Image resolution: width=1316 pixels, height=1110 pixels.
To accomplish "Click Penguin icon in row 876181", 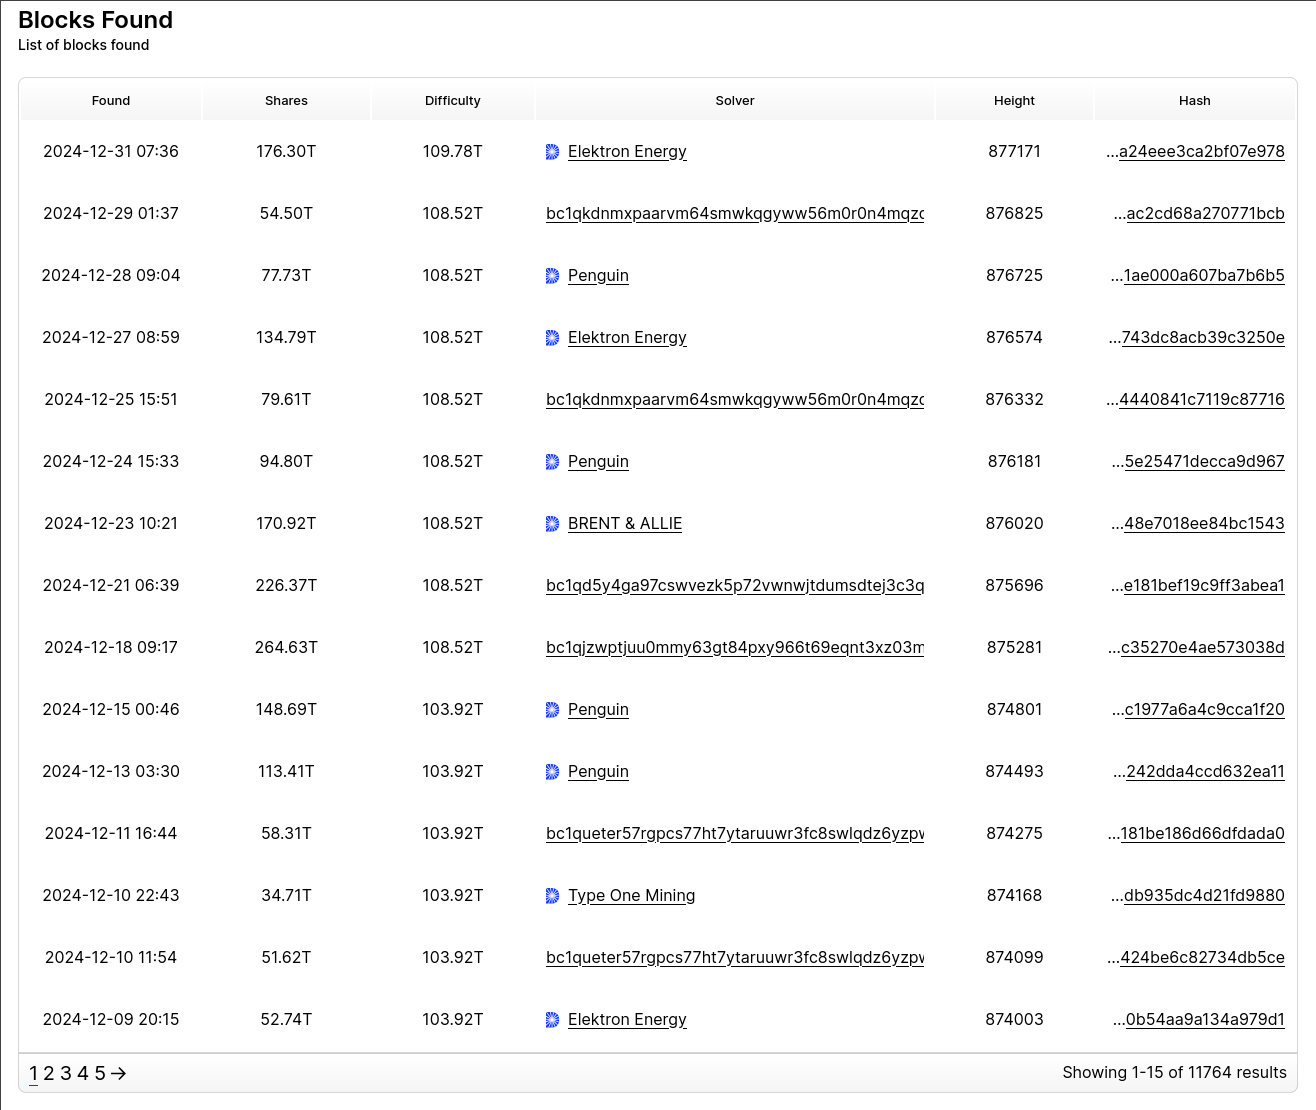I will 552,462.
